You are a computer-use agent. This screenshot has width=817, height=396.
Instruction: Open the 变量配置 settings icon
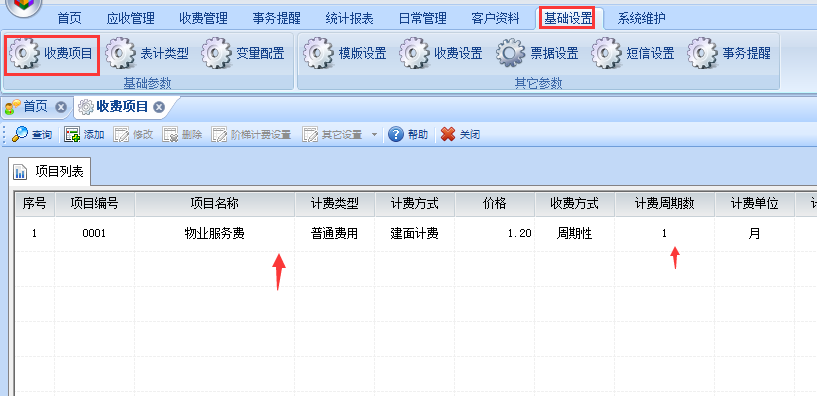coord(216,53)
